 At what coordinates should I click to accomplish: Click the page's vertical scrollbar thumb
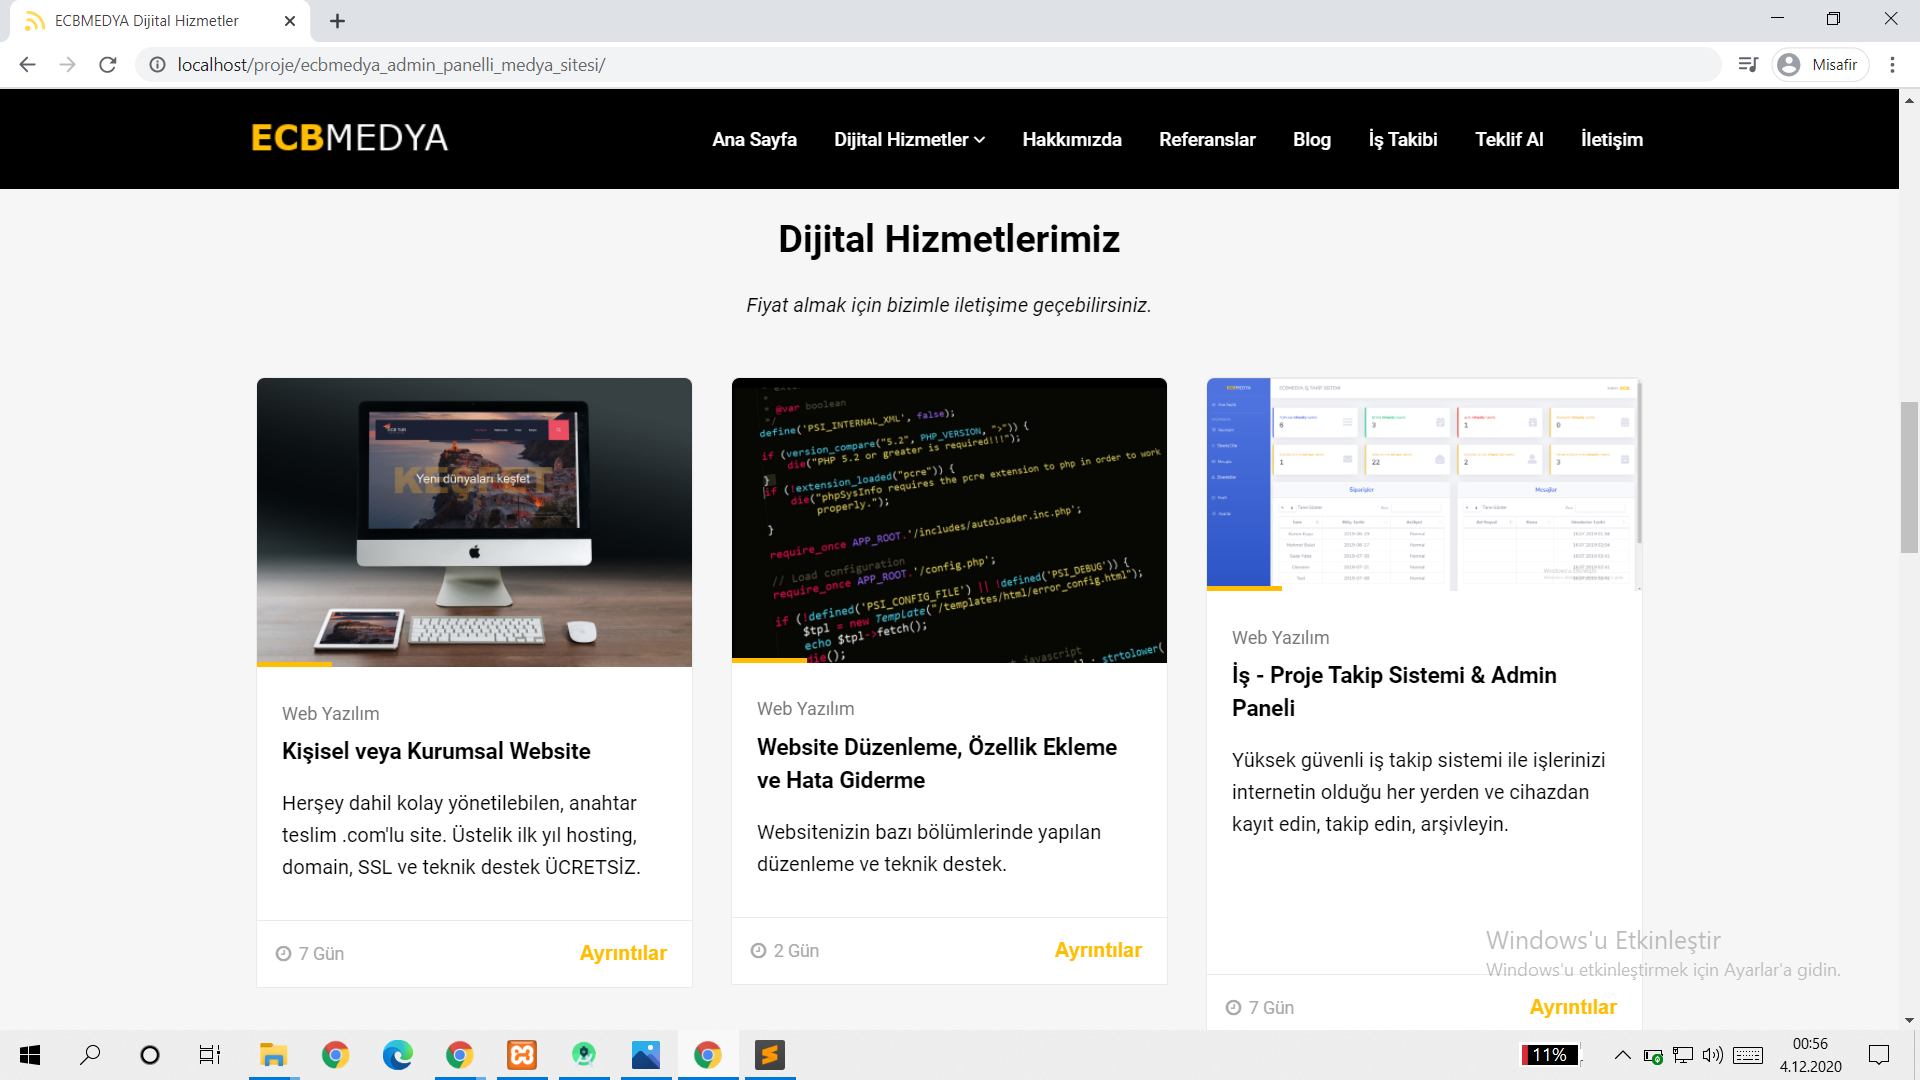click(1909, 477)
